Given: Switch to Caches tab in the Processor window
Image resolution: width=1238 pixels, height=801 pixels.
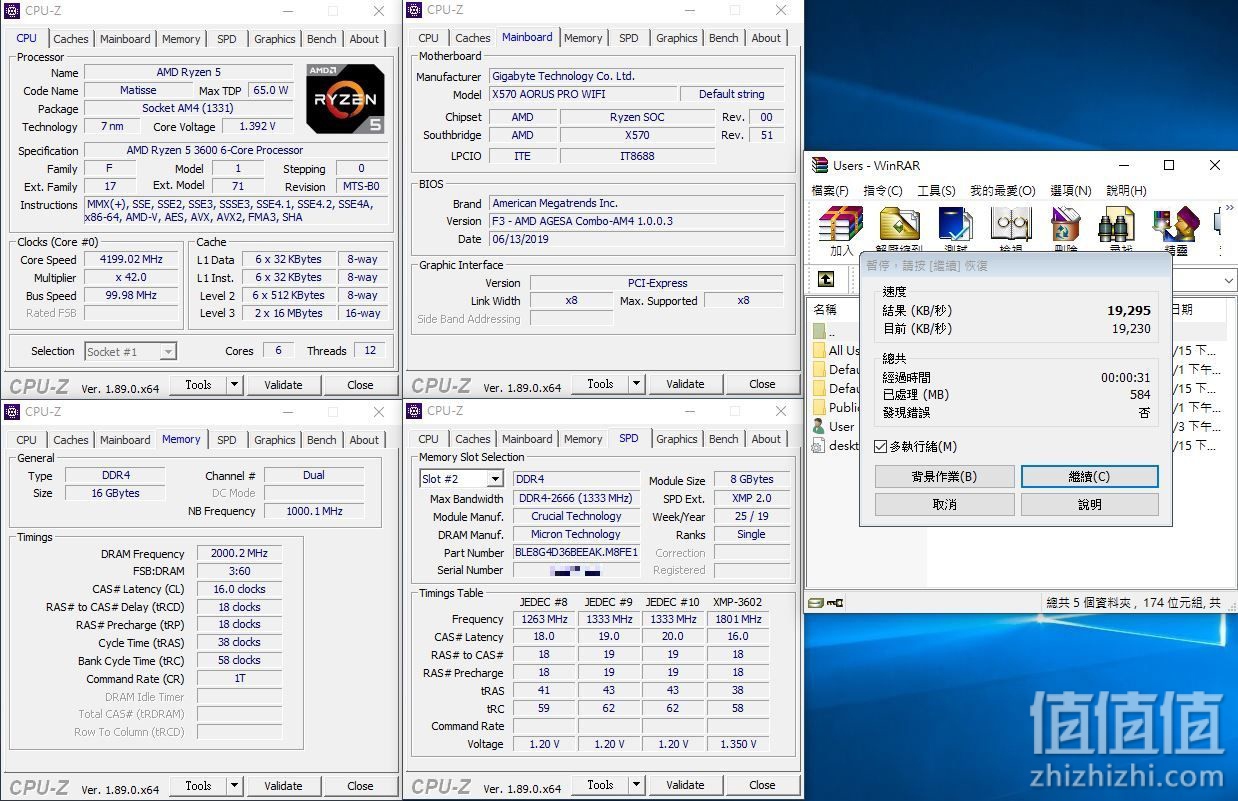Looking at the screenshot, I should 71,39.
